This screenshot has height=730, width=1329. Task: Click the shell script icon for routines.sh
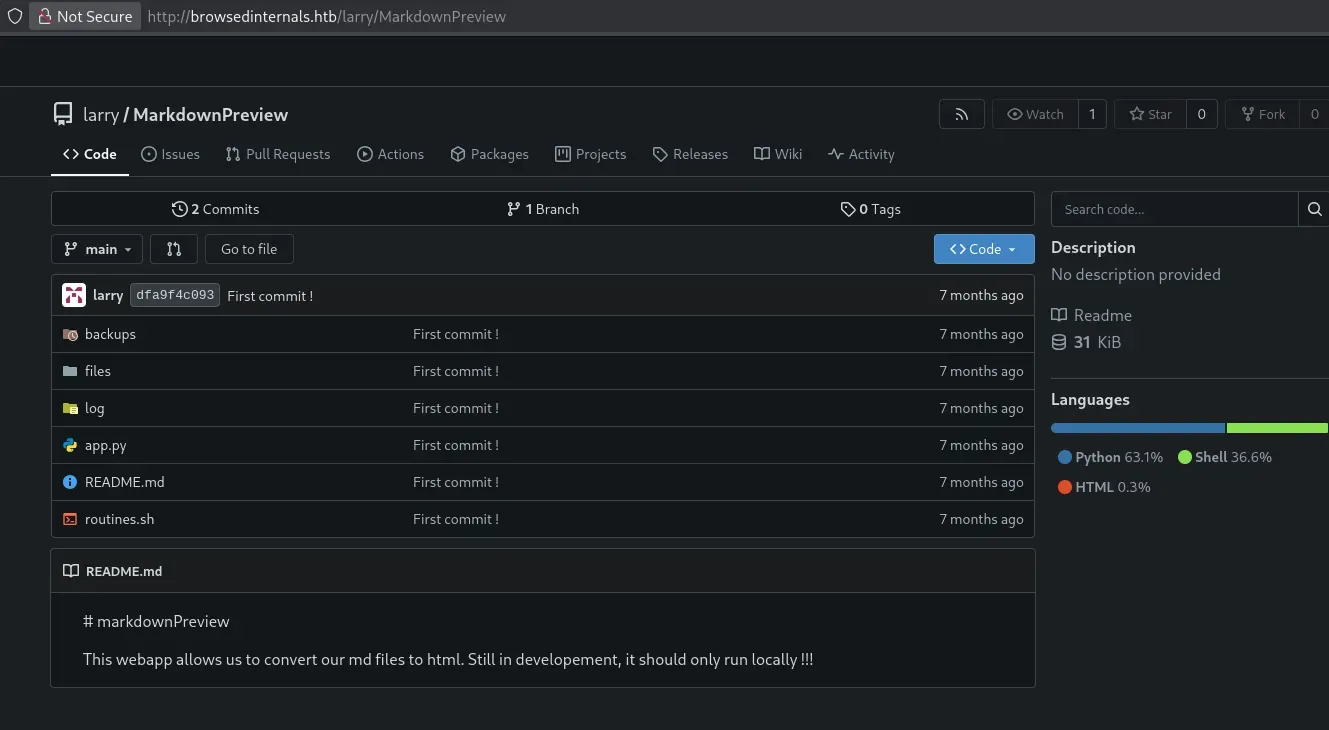(x=70, y=519)
